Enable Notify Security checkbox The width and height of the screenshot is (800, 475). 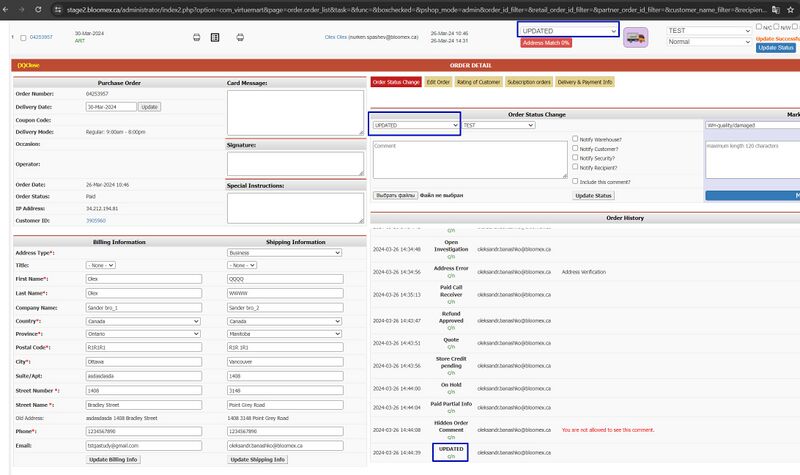tap(575, 157)
